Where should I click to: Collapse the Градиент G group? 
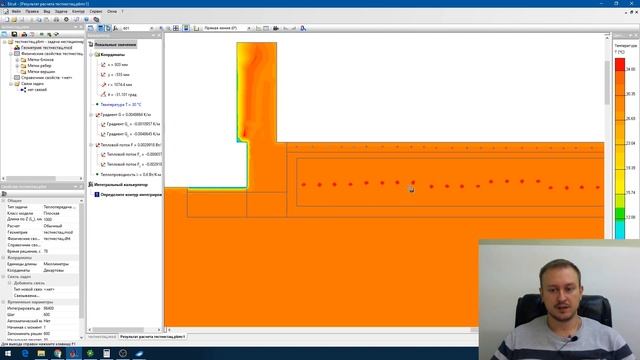(92, 115)
